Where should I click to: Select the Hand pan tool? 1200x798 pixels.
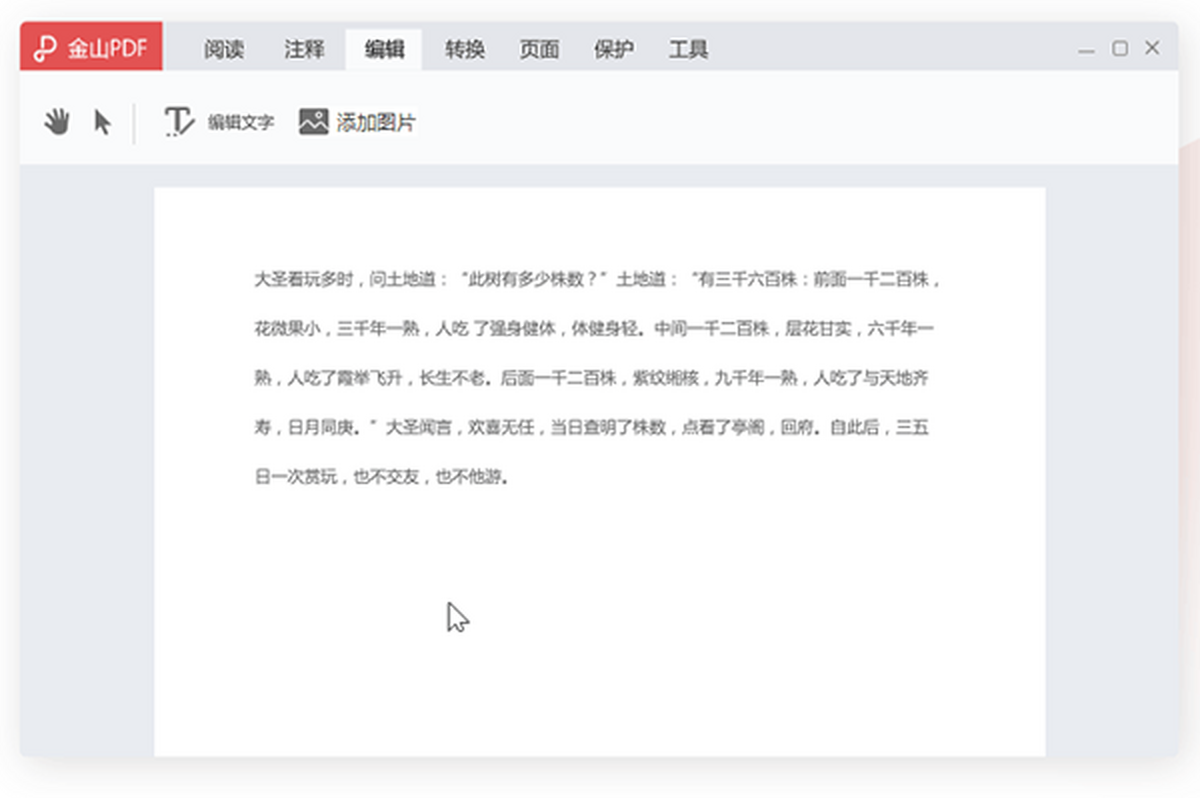click(x=57, y=123)
